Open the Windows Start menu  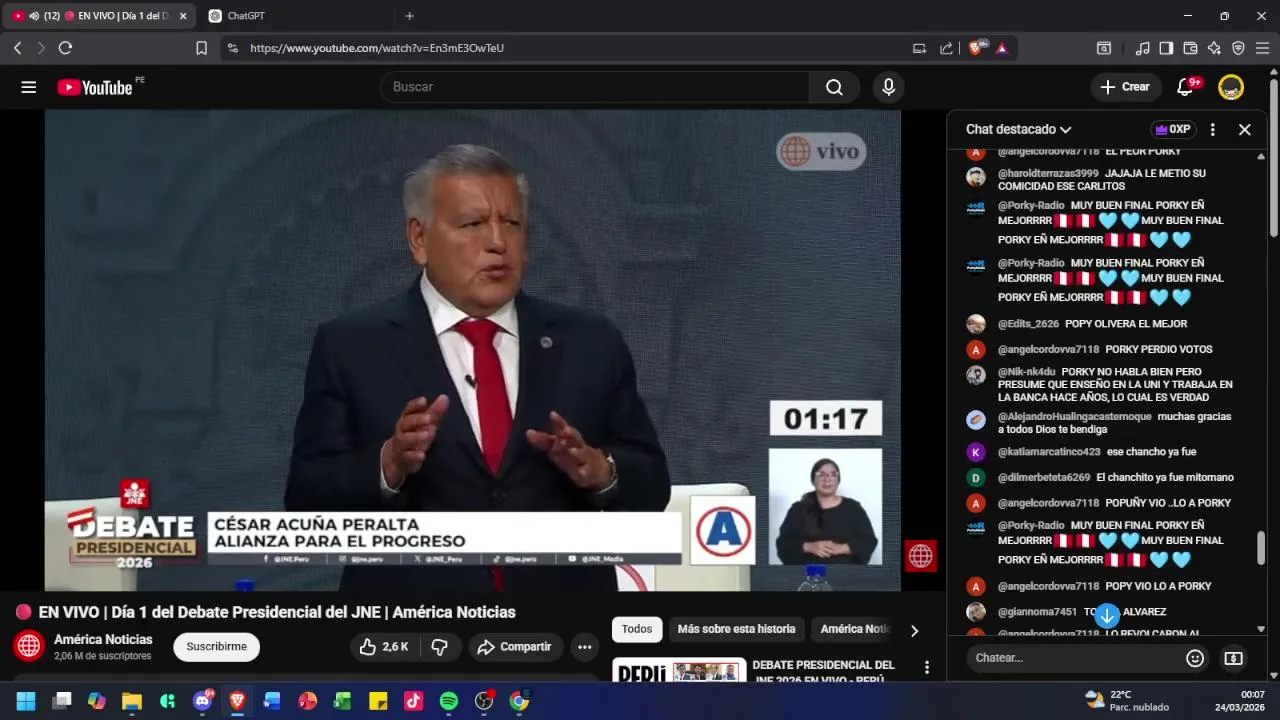point(25,701)
